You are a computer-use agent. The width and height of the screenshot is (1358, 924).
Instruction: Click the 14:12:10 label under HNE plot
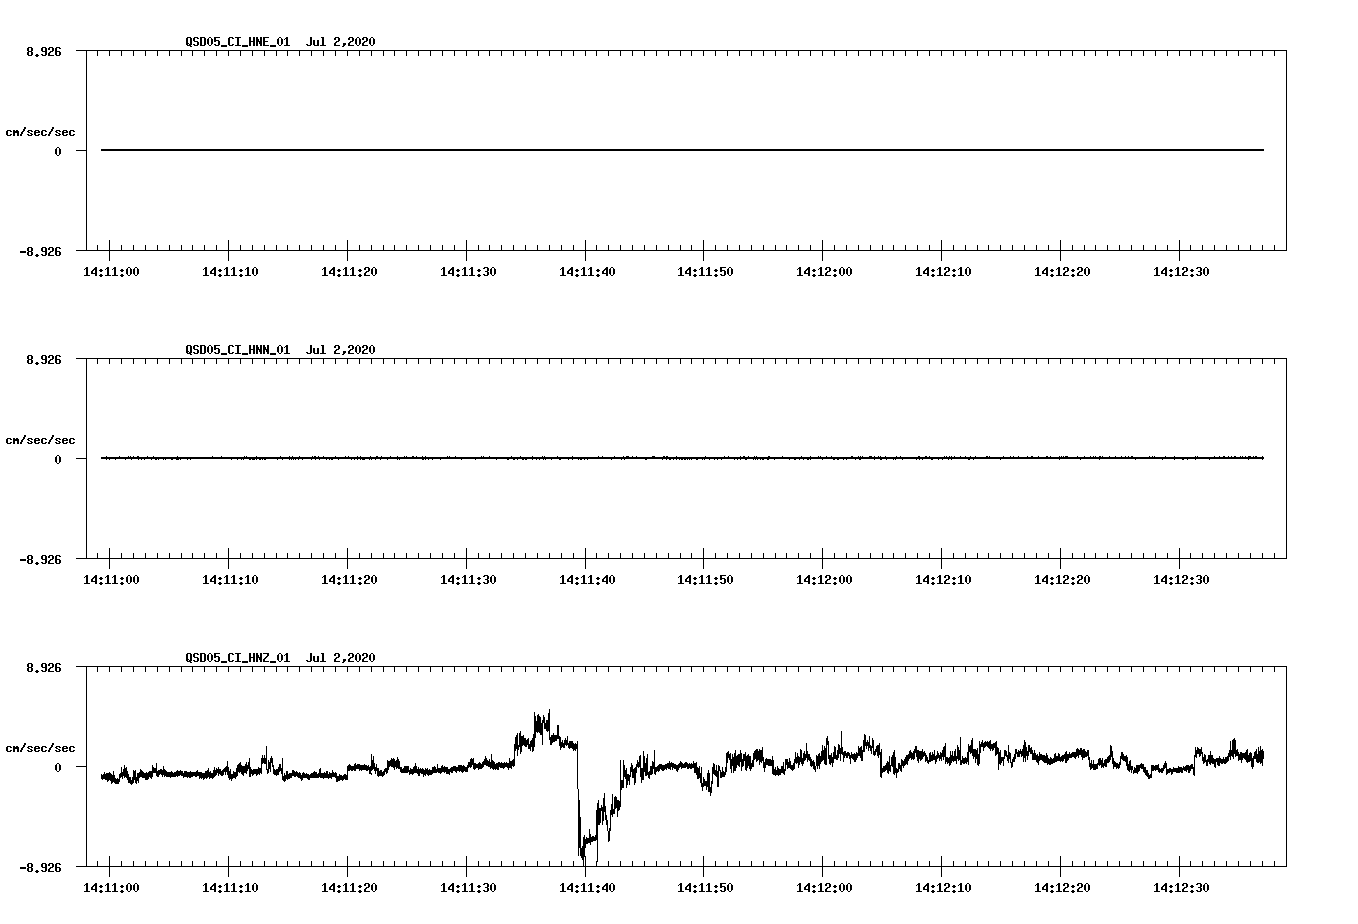click(943, 272)
